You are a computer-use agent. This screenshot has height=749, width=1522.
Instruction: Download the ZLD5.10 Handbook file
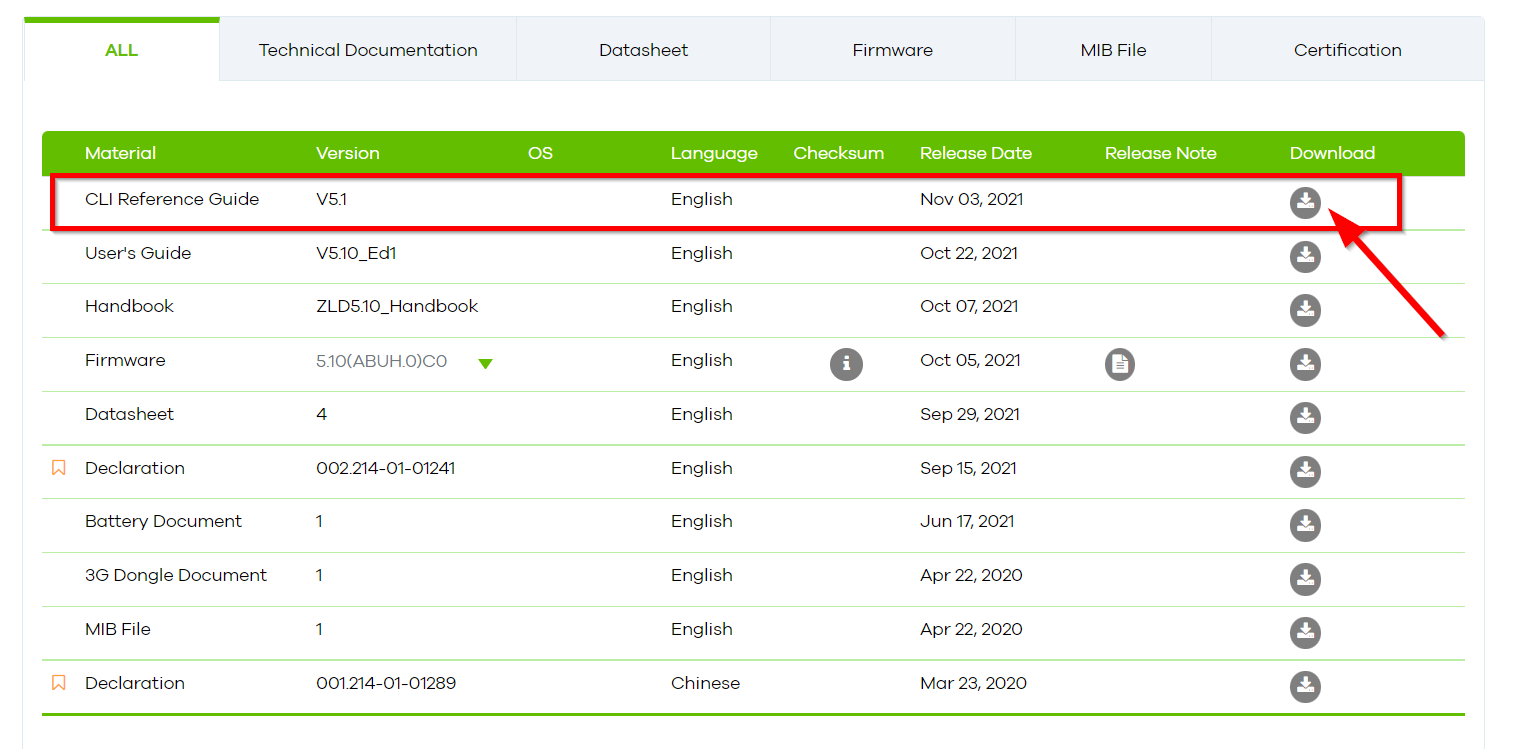[x=1304, y=310]
